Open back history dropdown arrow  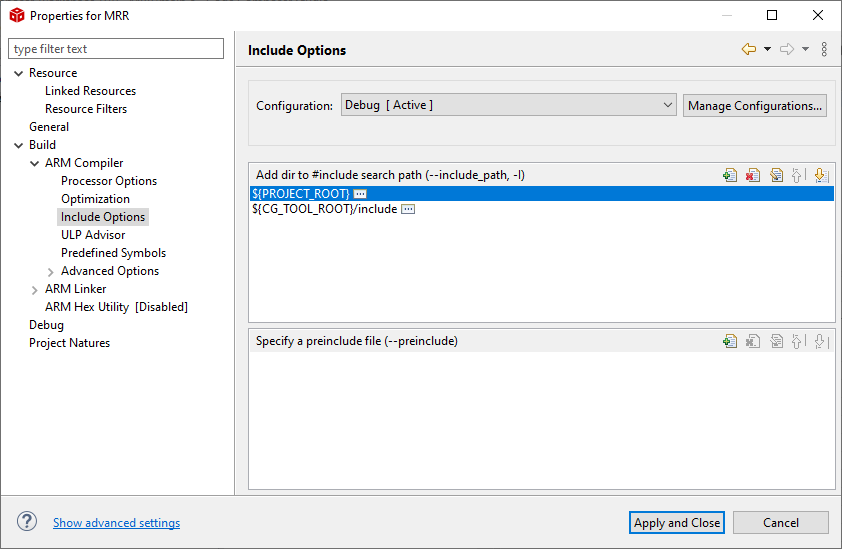(x=767, y=49)
